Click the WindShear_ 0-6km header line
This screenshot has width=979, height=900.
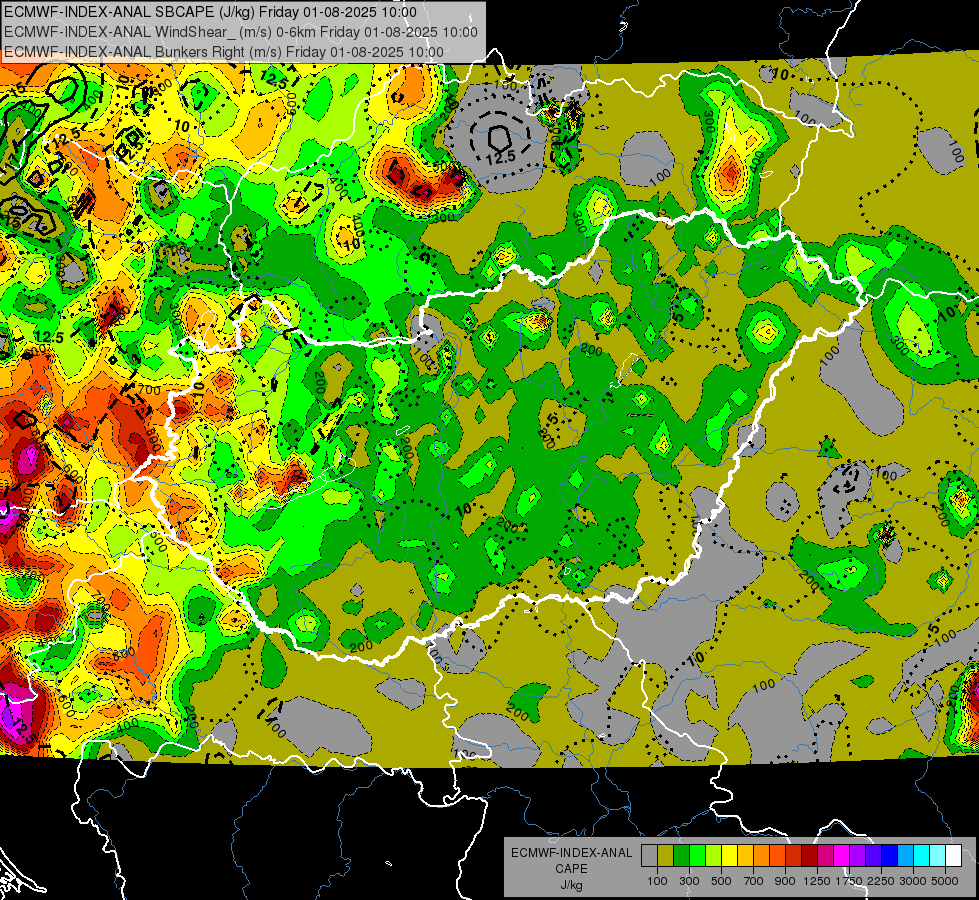click(240, 32)
